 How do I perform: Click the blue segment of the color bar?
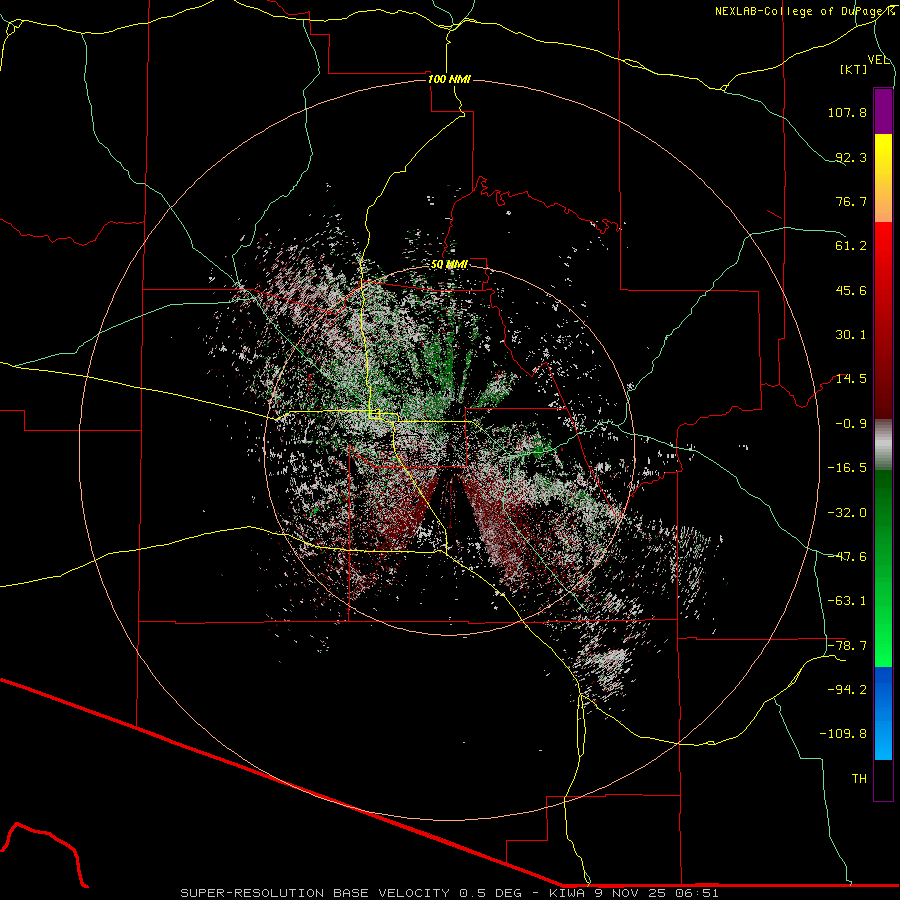coord(883,713)
